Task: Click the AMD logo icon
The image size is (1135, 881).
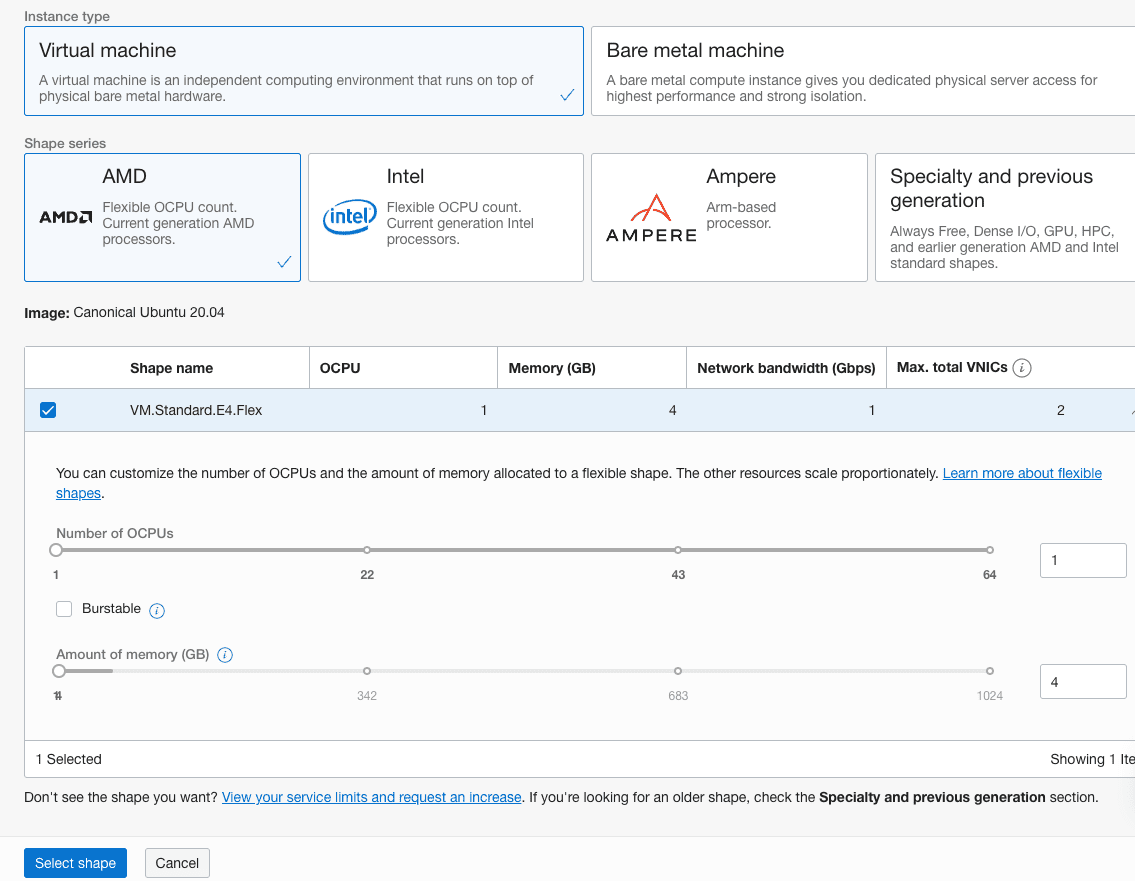Action: (65, 217)
